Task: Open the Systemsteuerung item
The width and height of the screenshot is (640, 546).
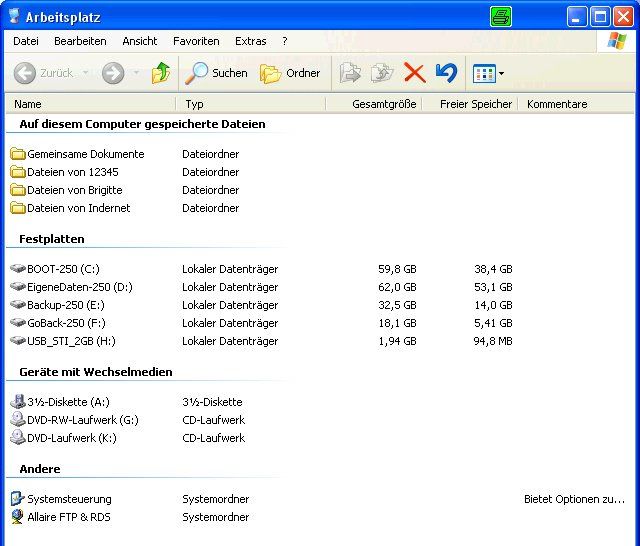Action: (69, 499)
